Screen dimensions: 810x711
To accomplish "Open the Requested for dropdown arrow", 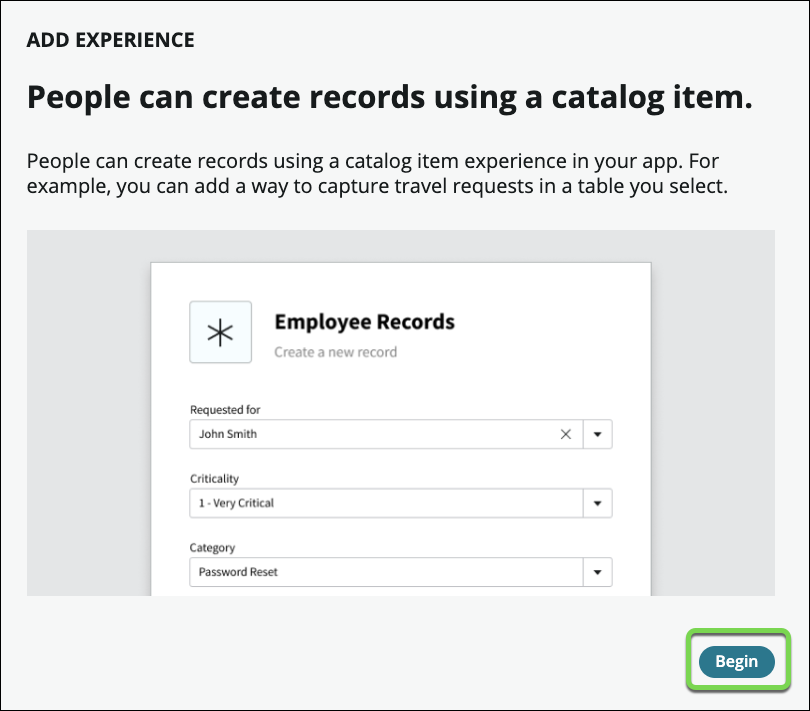I will [597, 434].
